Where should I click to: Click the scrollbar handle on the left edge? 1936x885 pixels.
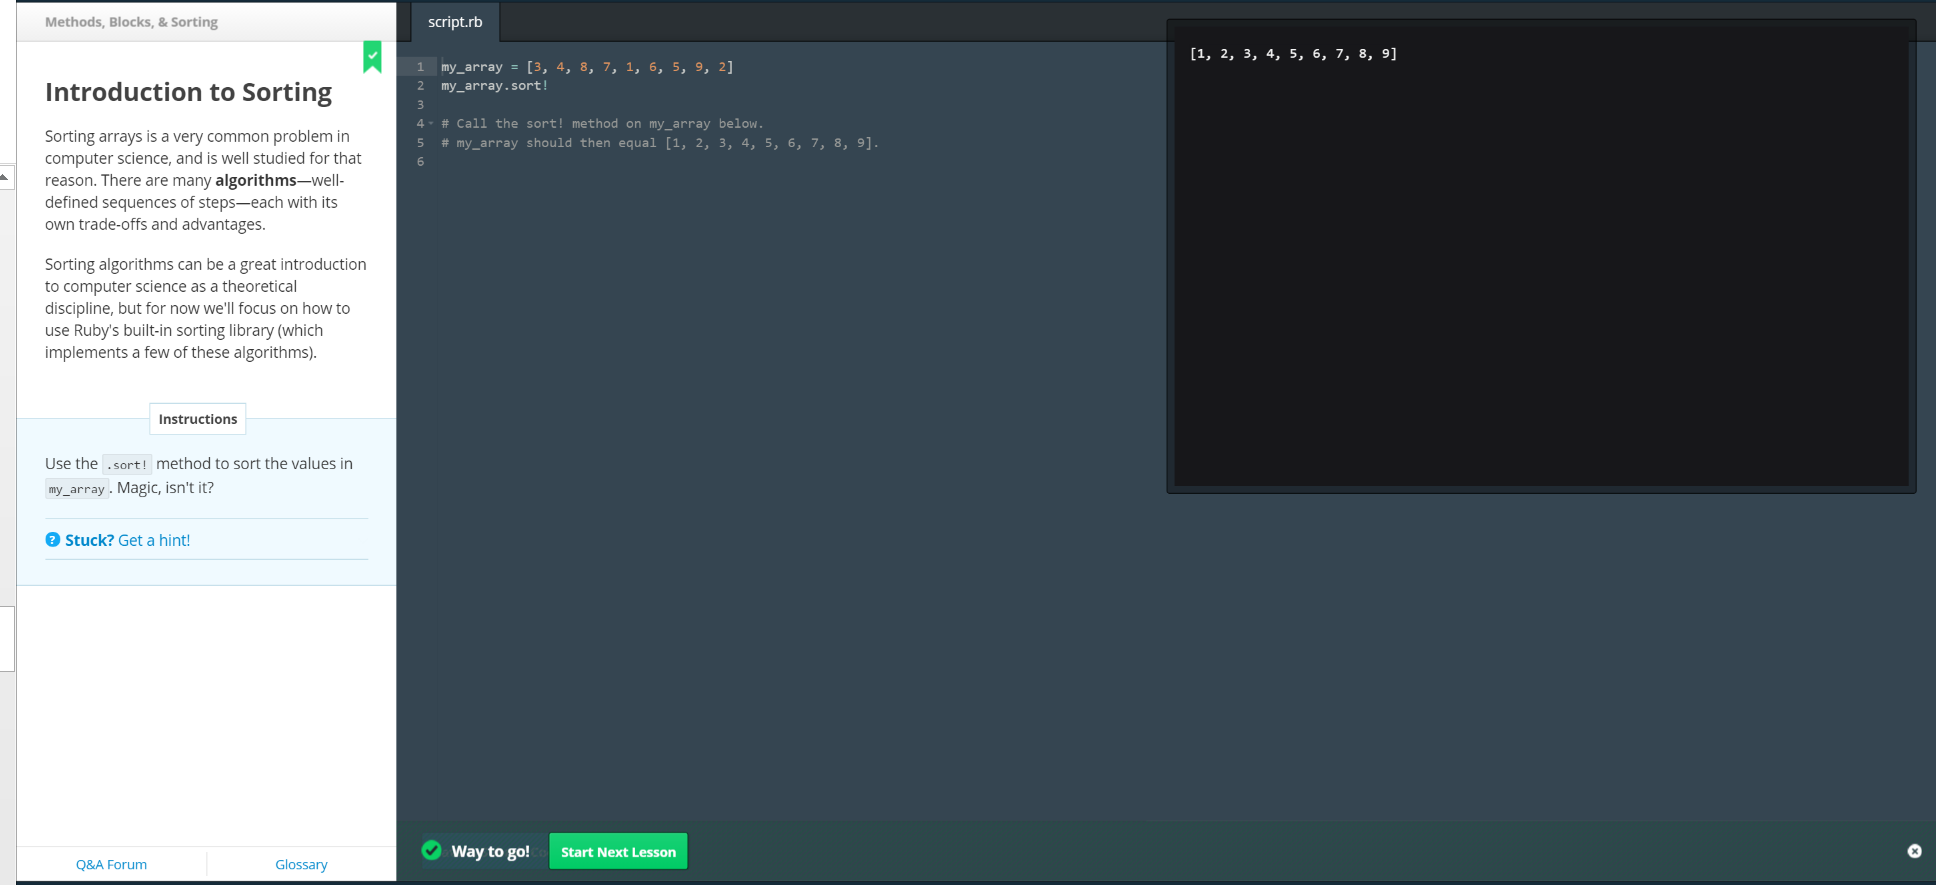(x=7, y=638)
